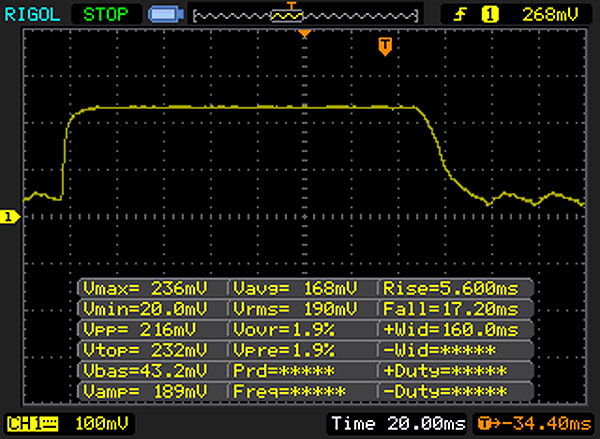Click the trigger channel 1 badge

tap(490, 15)
